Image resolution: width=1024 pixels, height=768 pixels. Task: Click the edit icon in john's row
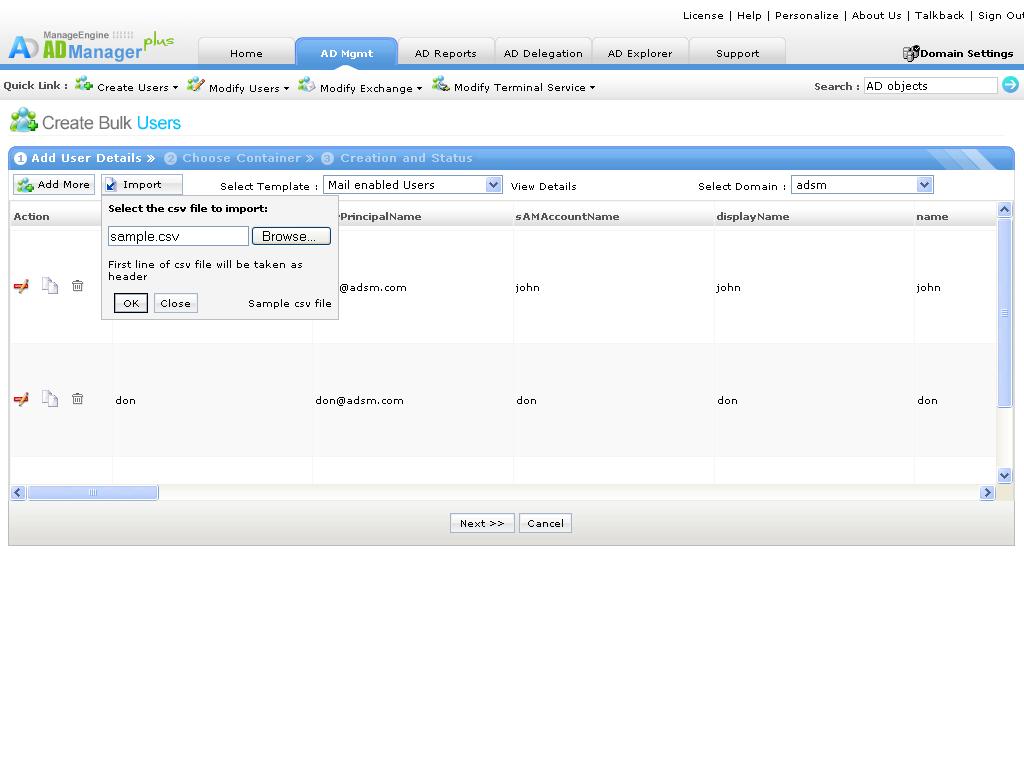[21, 286]
